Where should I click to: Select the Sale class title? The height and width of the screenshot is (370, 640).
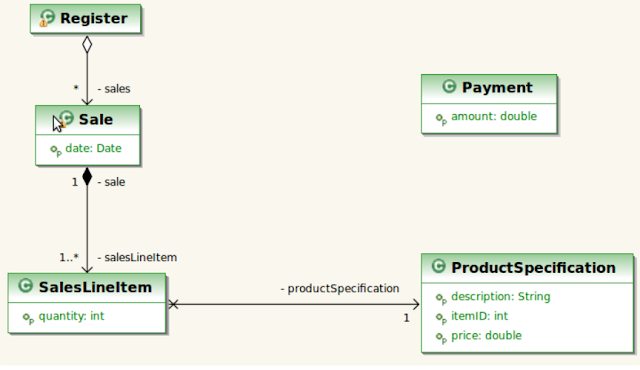96,120
